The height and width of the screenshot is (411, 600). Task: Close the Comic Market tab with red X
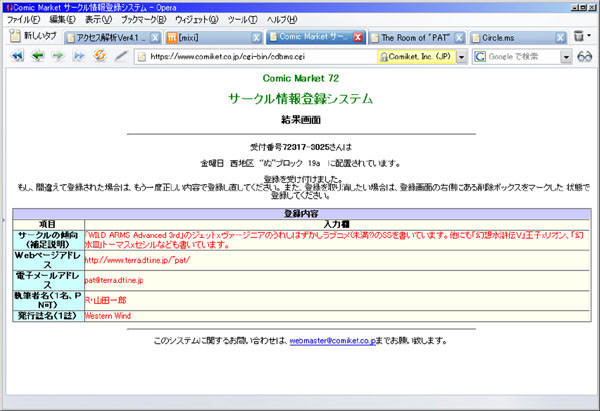click(x=358, y=37)
